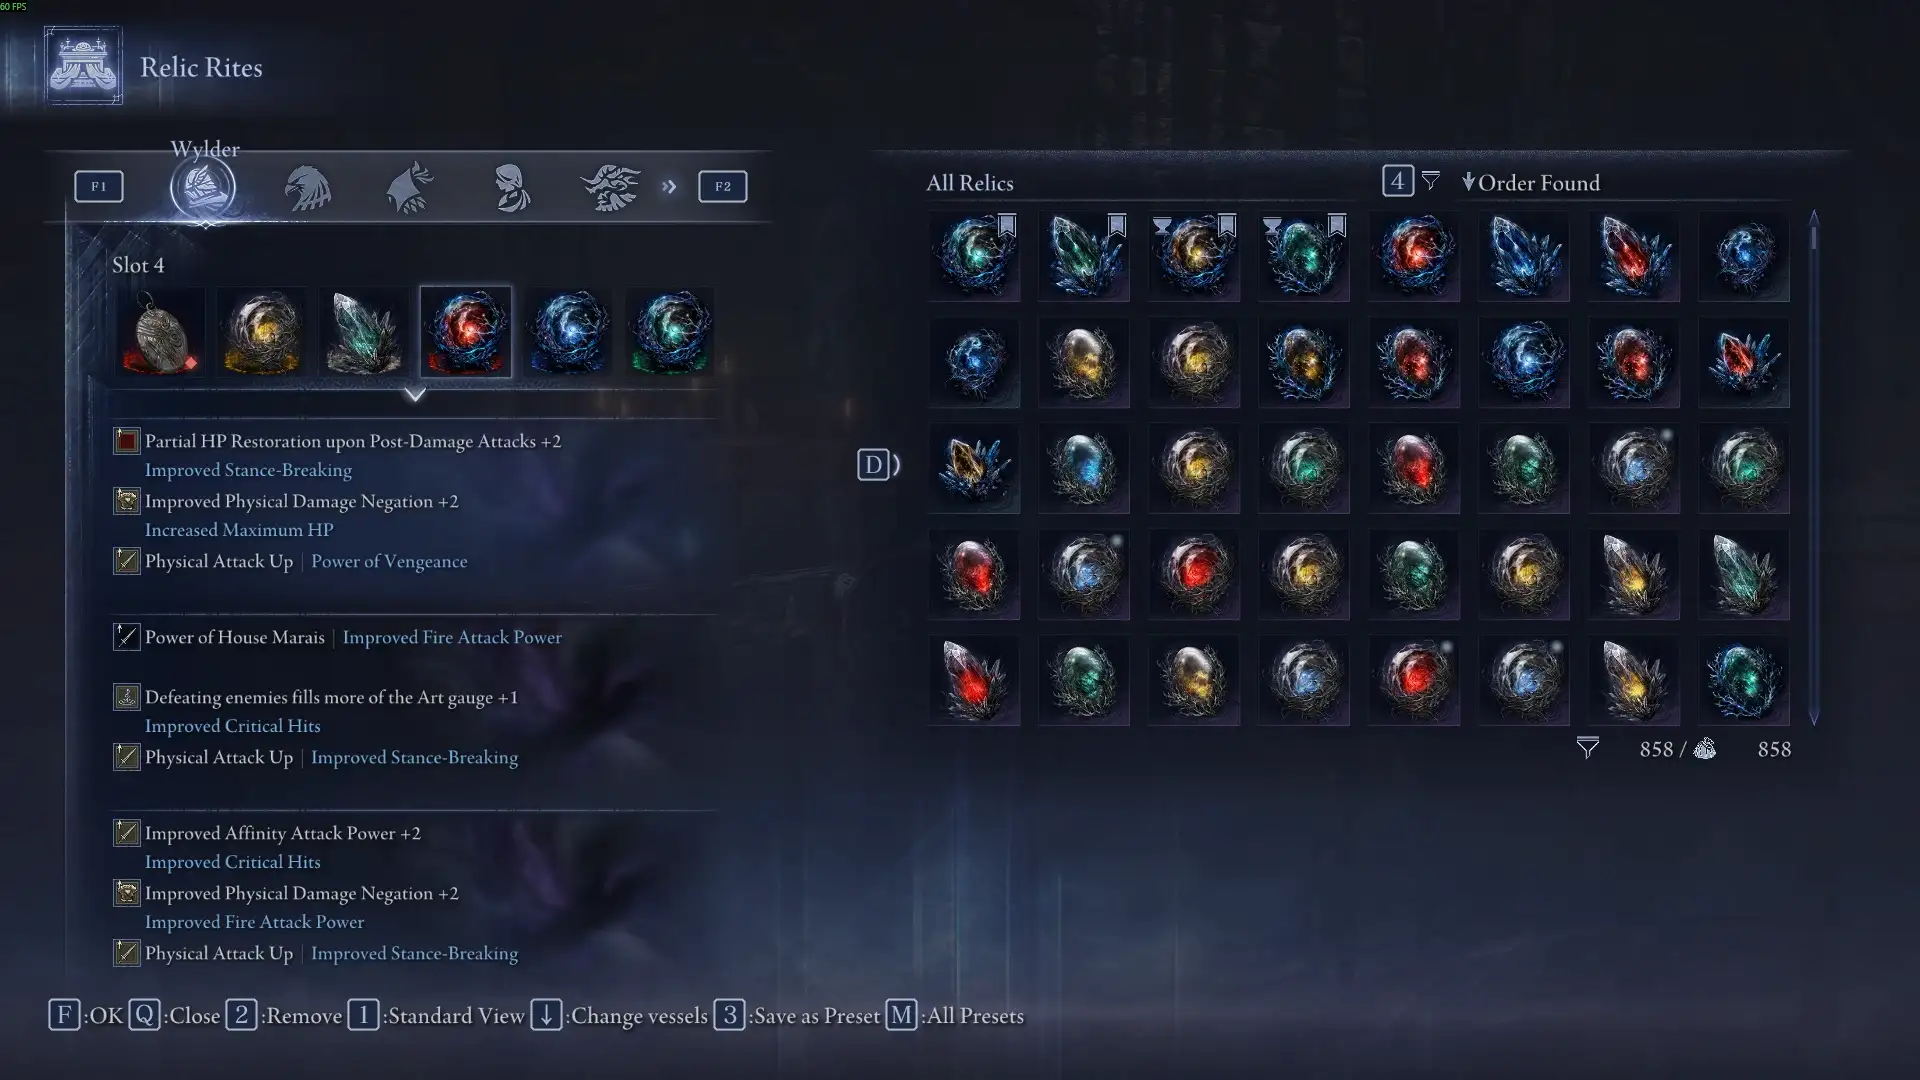The image size is (1920, 1080).
Task: Open the Order Found sort dropdown
Action: click(x=1531, y=183)
